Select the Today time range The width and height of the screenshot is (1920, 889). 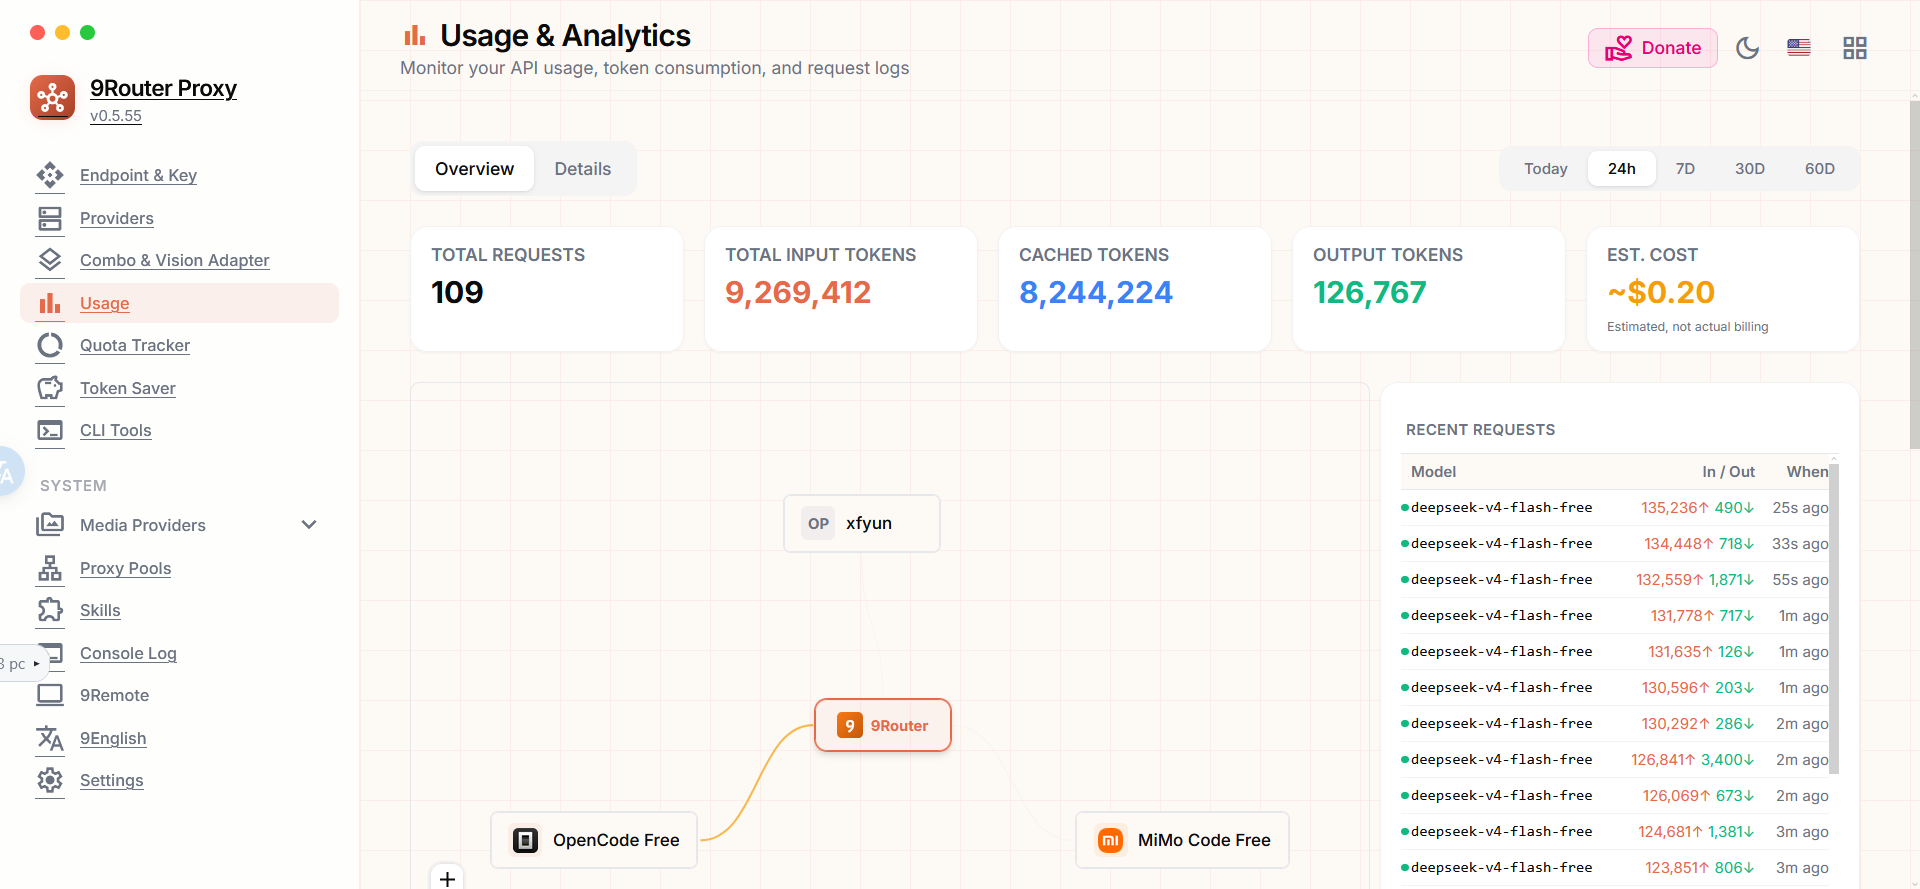tap(1545, 169)
